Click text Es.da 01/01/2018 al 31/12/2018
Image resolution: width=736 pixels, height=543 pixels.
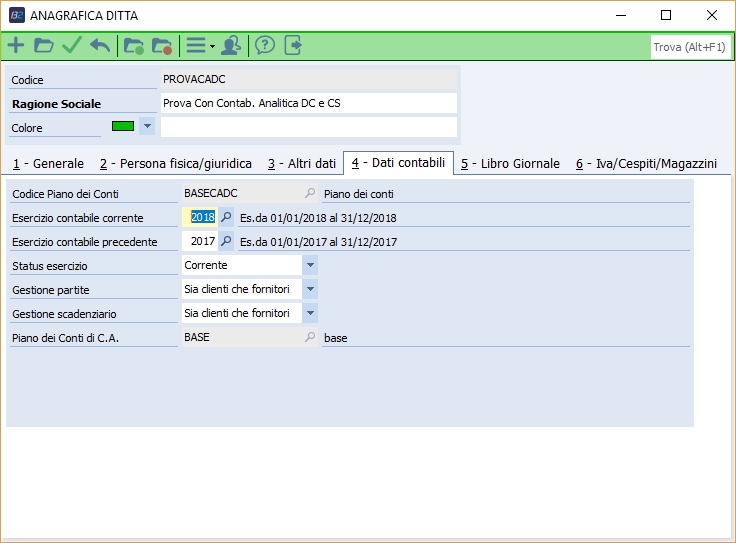pos(318,218)
